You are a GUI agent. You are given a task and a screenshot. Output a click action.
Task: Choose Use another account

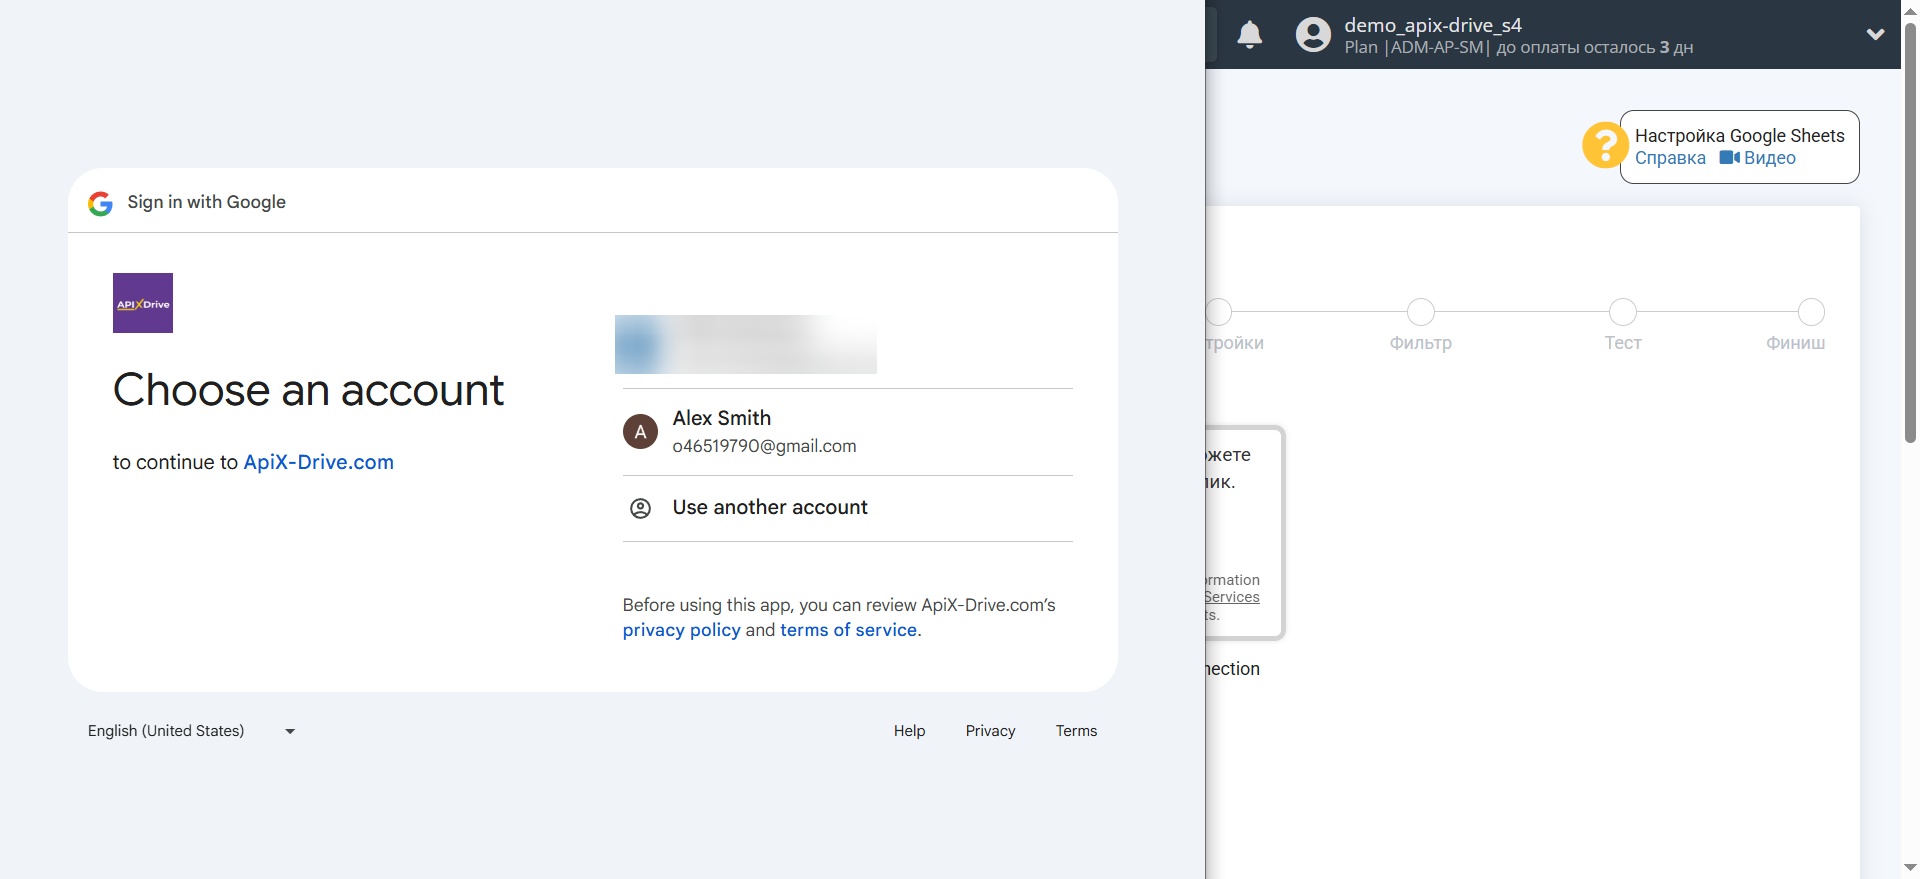[x=769, y=508]
